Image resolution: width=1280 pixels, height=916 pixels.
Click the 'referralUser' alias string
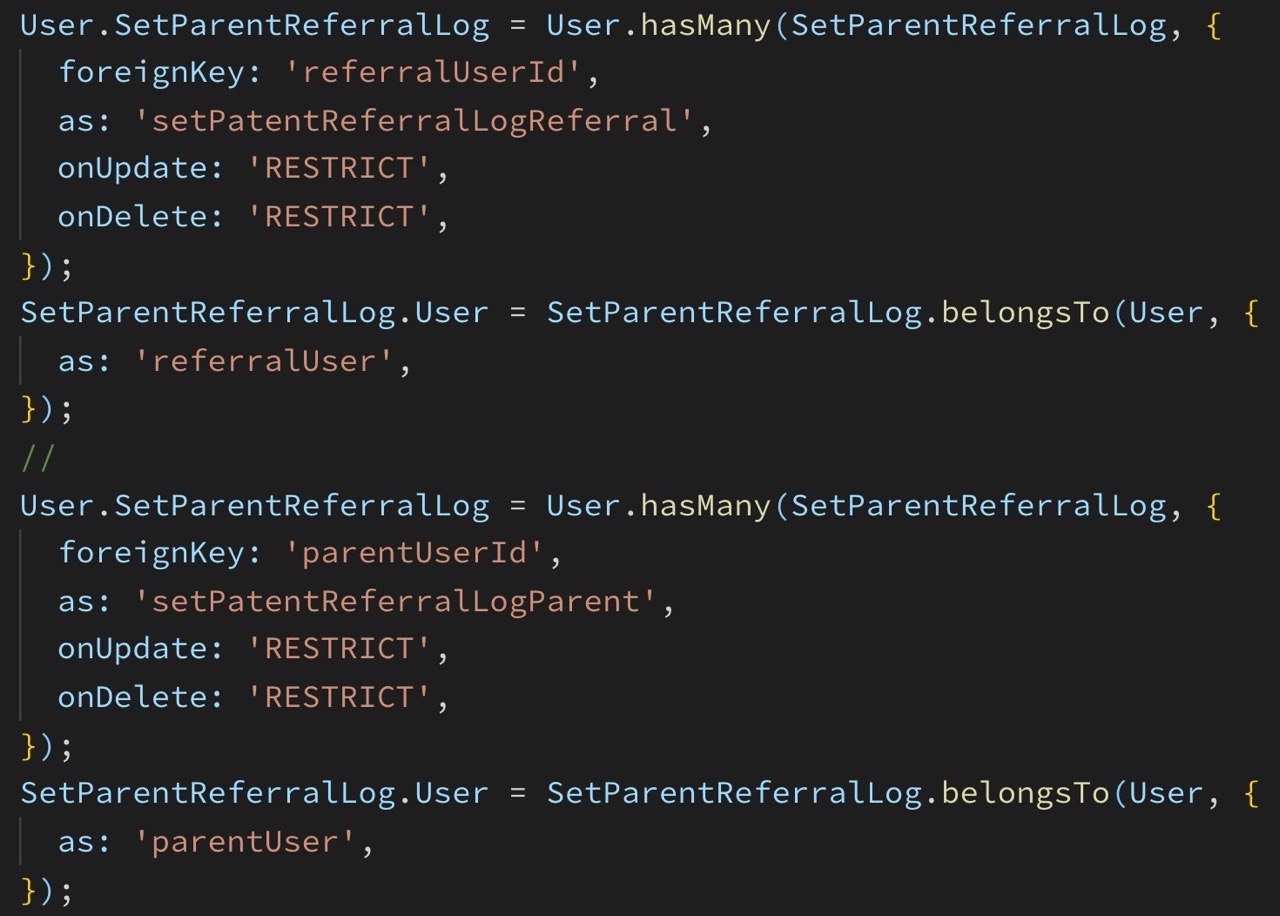click(x=270, y=360)
